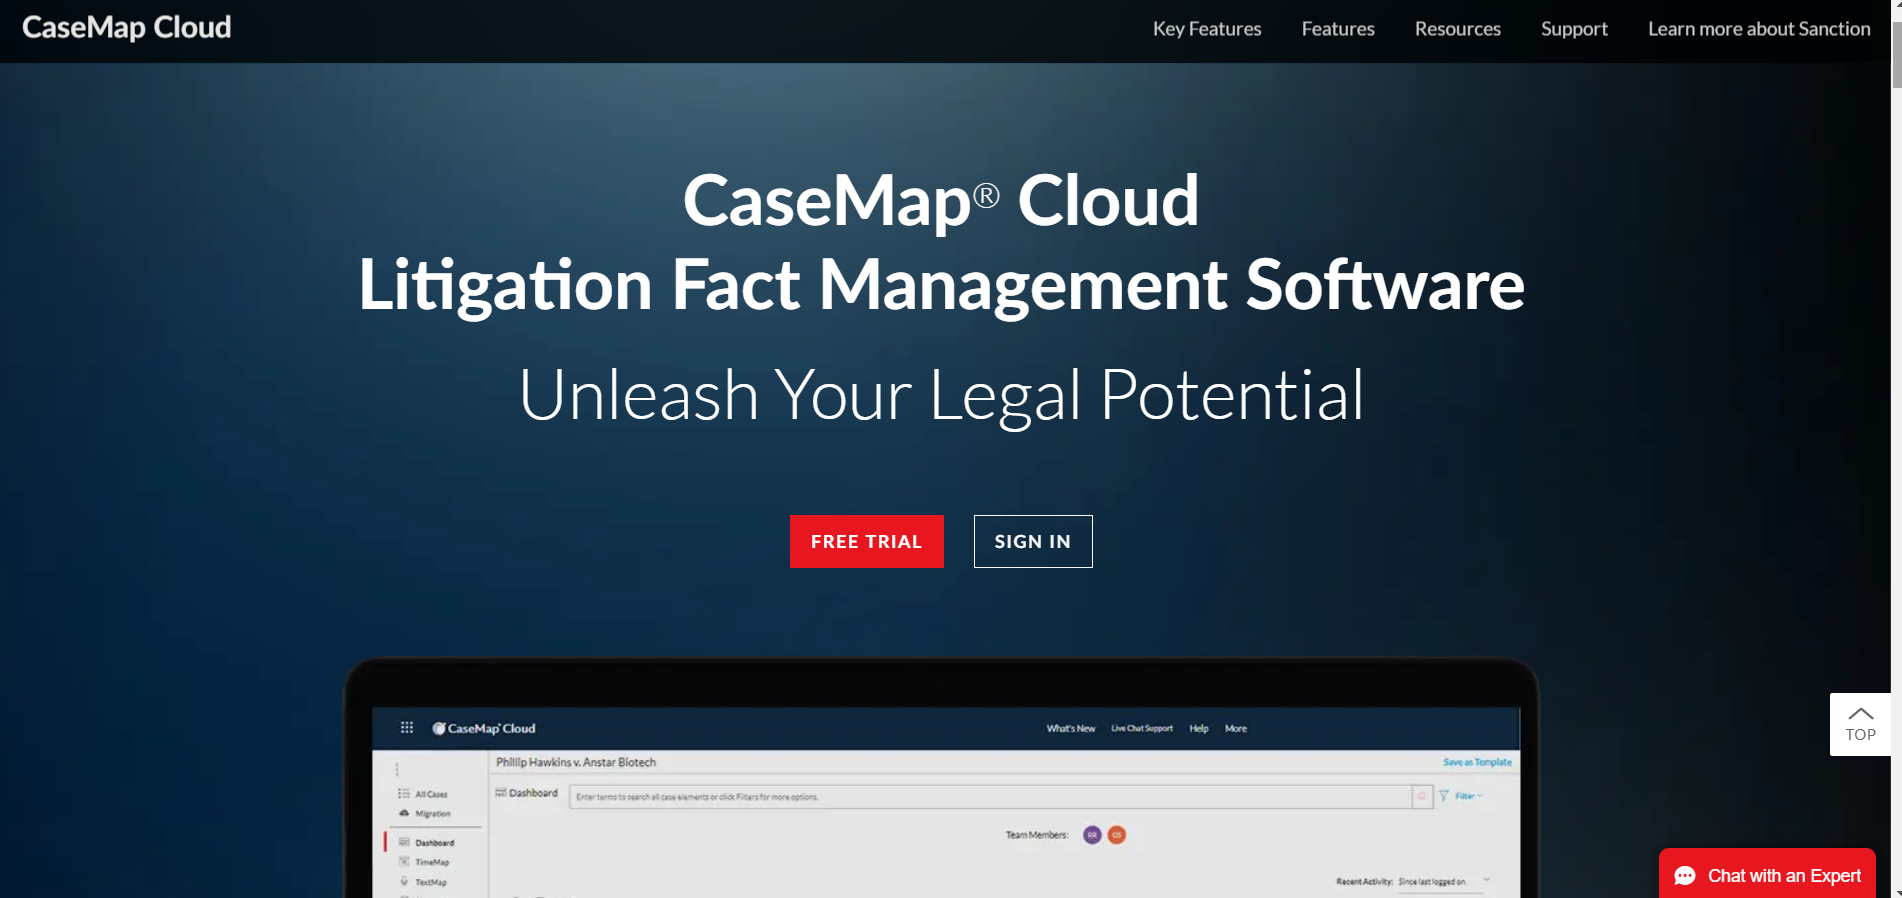This screenshot has width=1902, height=898.
Task: Open Chat with an Expert widget
Action: pos(1767,875)
